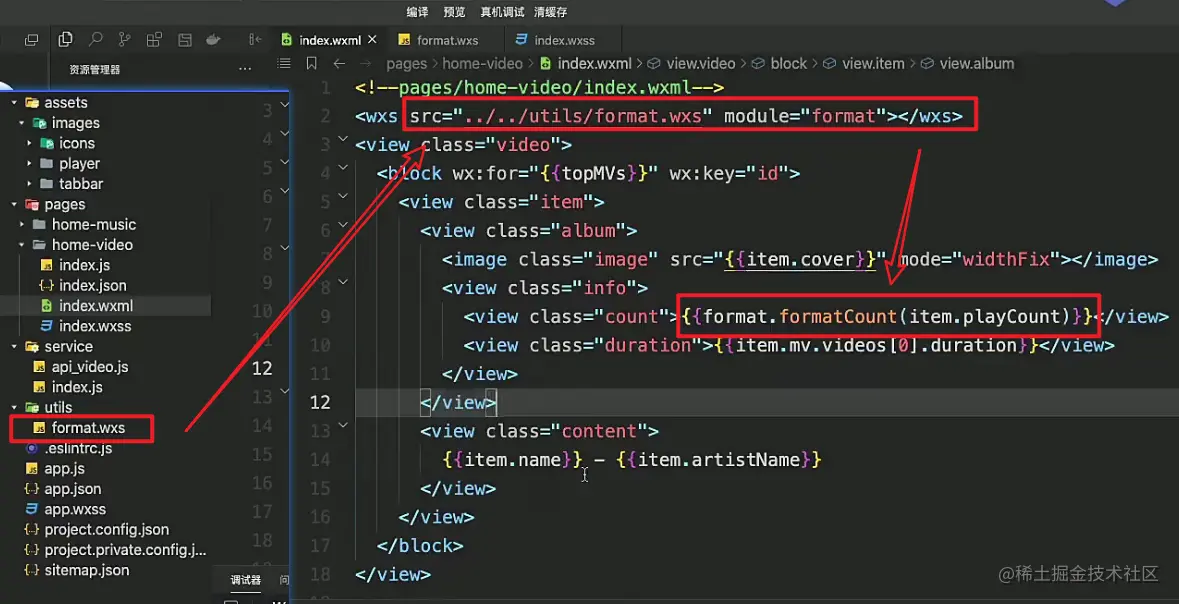Click the ../../utils/format.wxs path on line 2
1179x604 pixels.
pyautogui.click(x=583, y=117)
